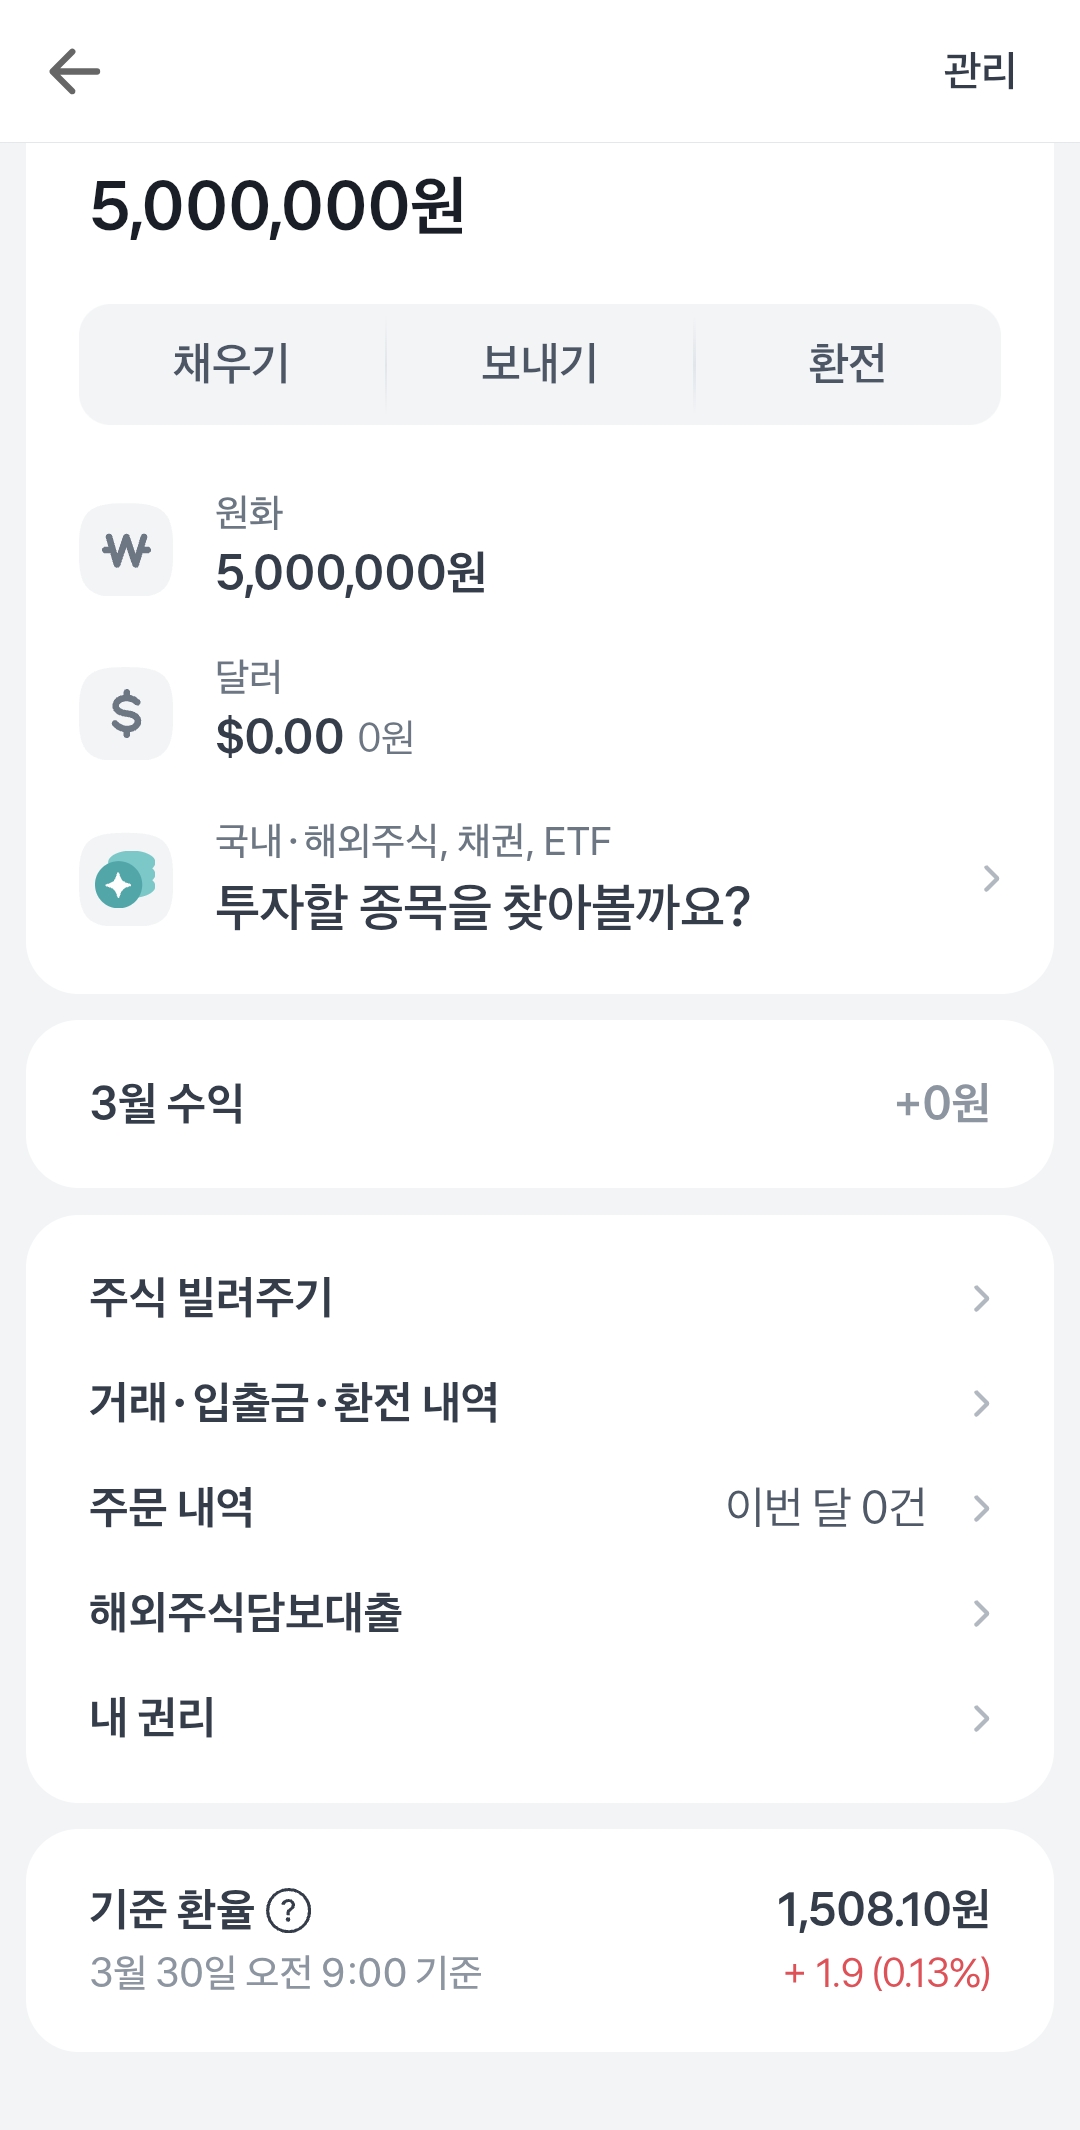Image resolution: width=1080 pixels, height=2130 pixels.
Task: Tap the 환전 button
Action: [847, 364]
